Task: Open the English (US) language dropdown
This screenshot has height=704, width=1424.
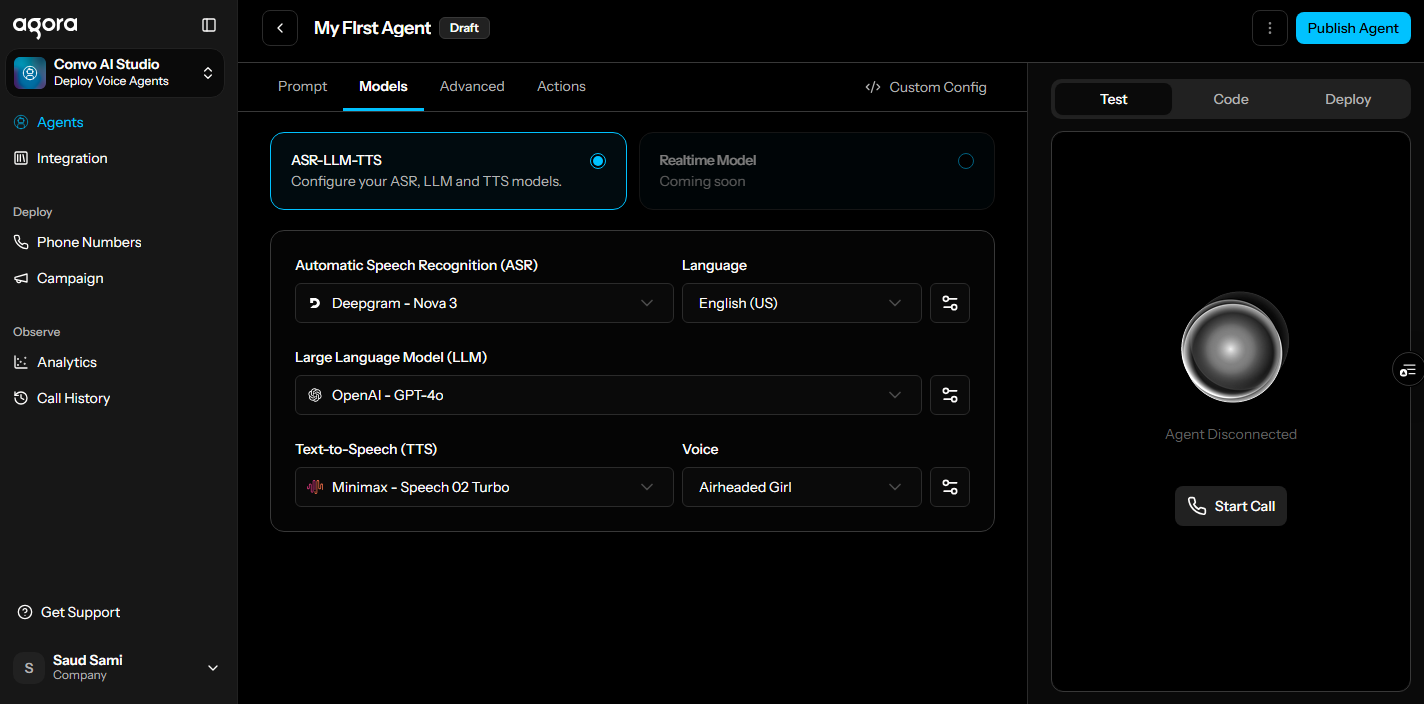Action: (801, 303)
